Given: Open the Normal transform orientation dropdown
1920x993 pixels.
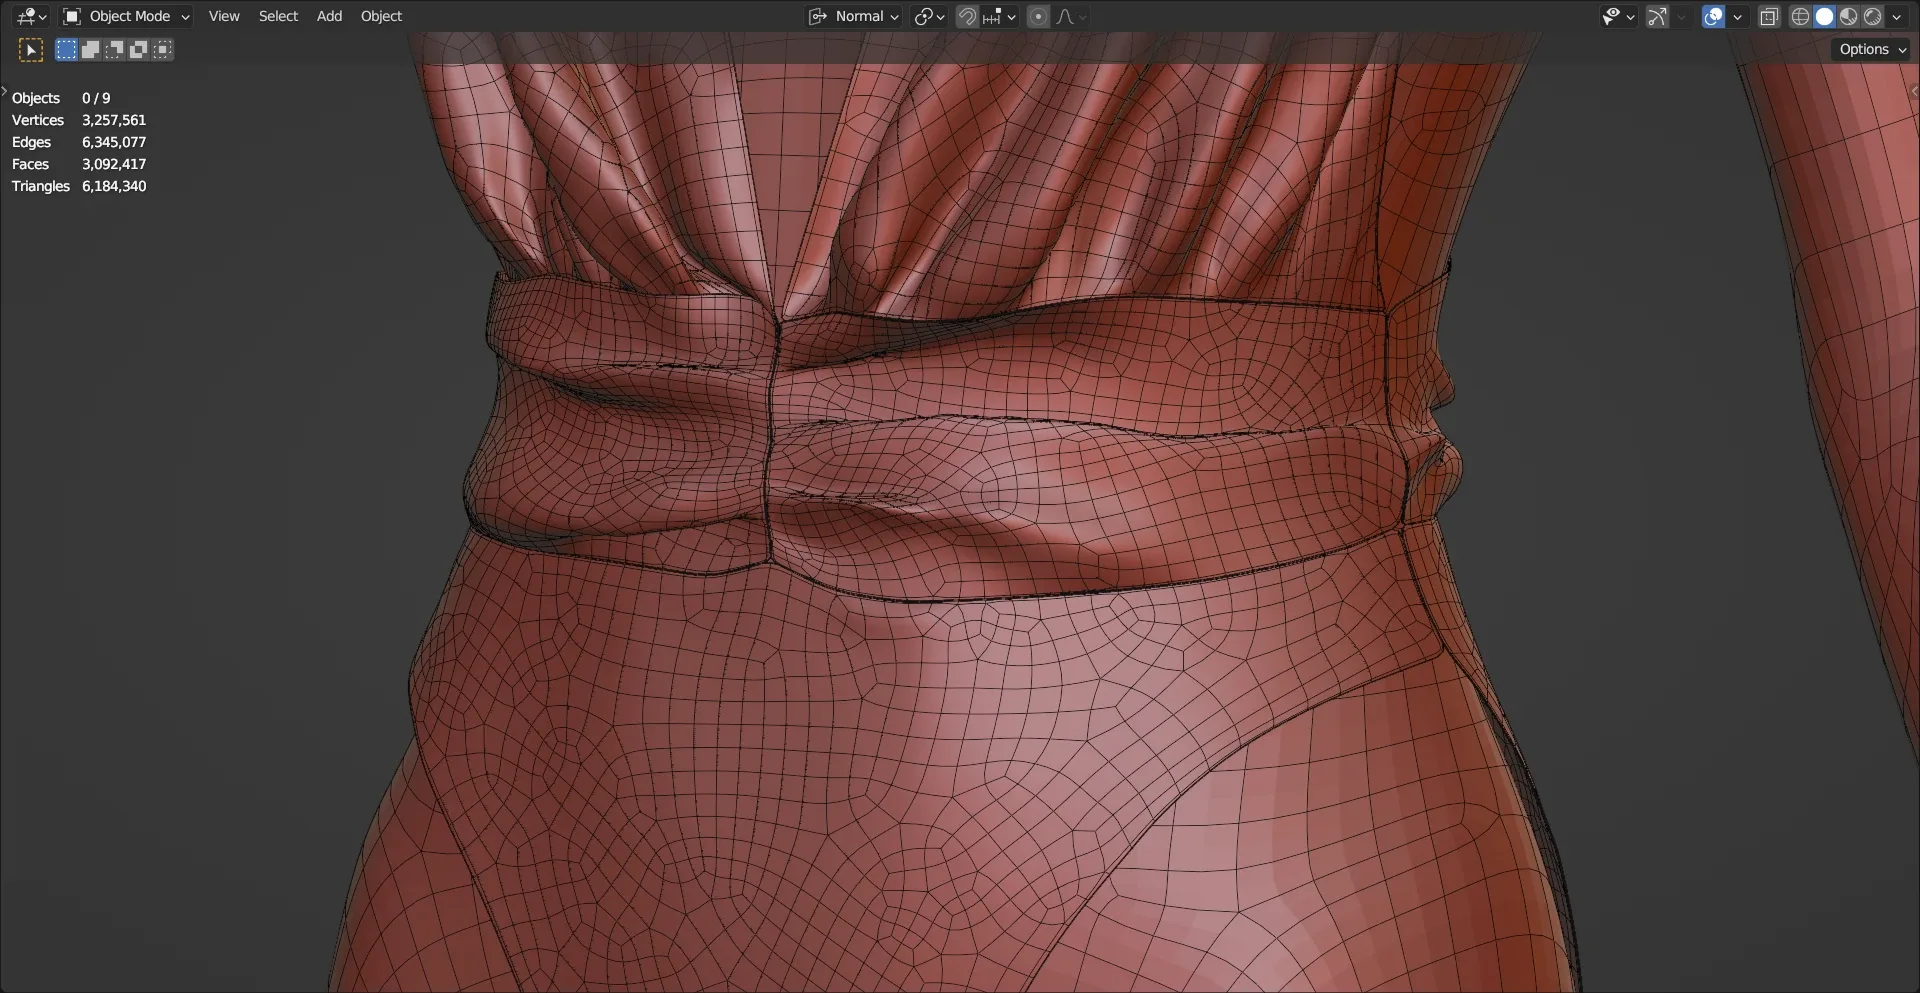Looking at the screenshot, I should pyautogui.click(x=854, y=16).
